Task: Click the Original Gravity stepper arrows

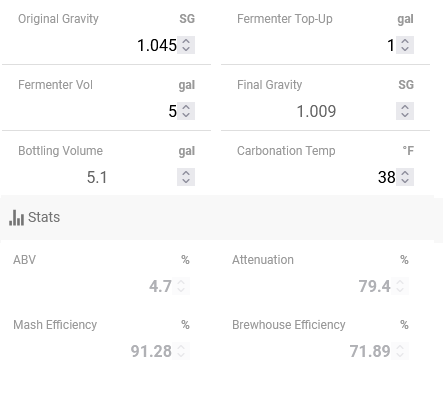Action: point(186,45)
